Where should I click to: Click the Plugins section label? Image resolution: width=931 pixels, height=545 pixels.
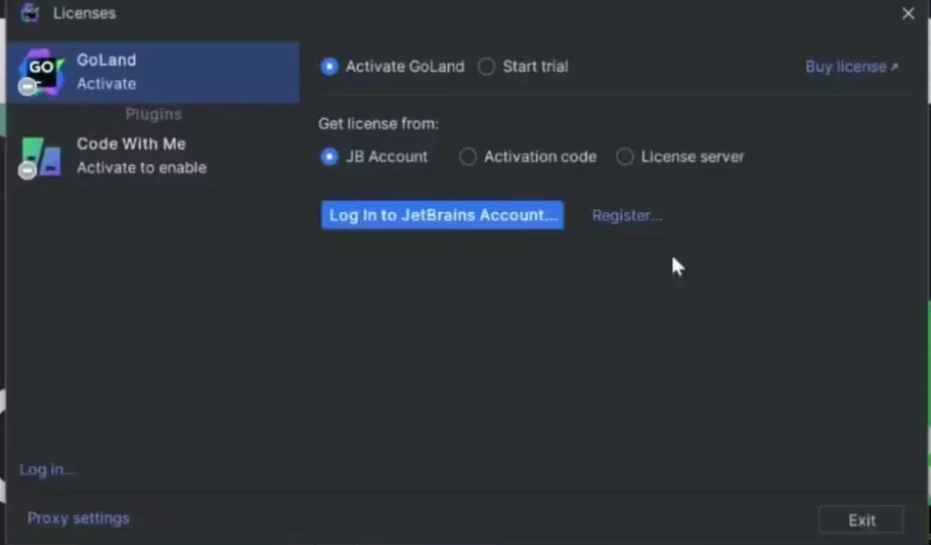[153, 114]
